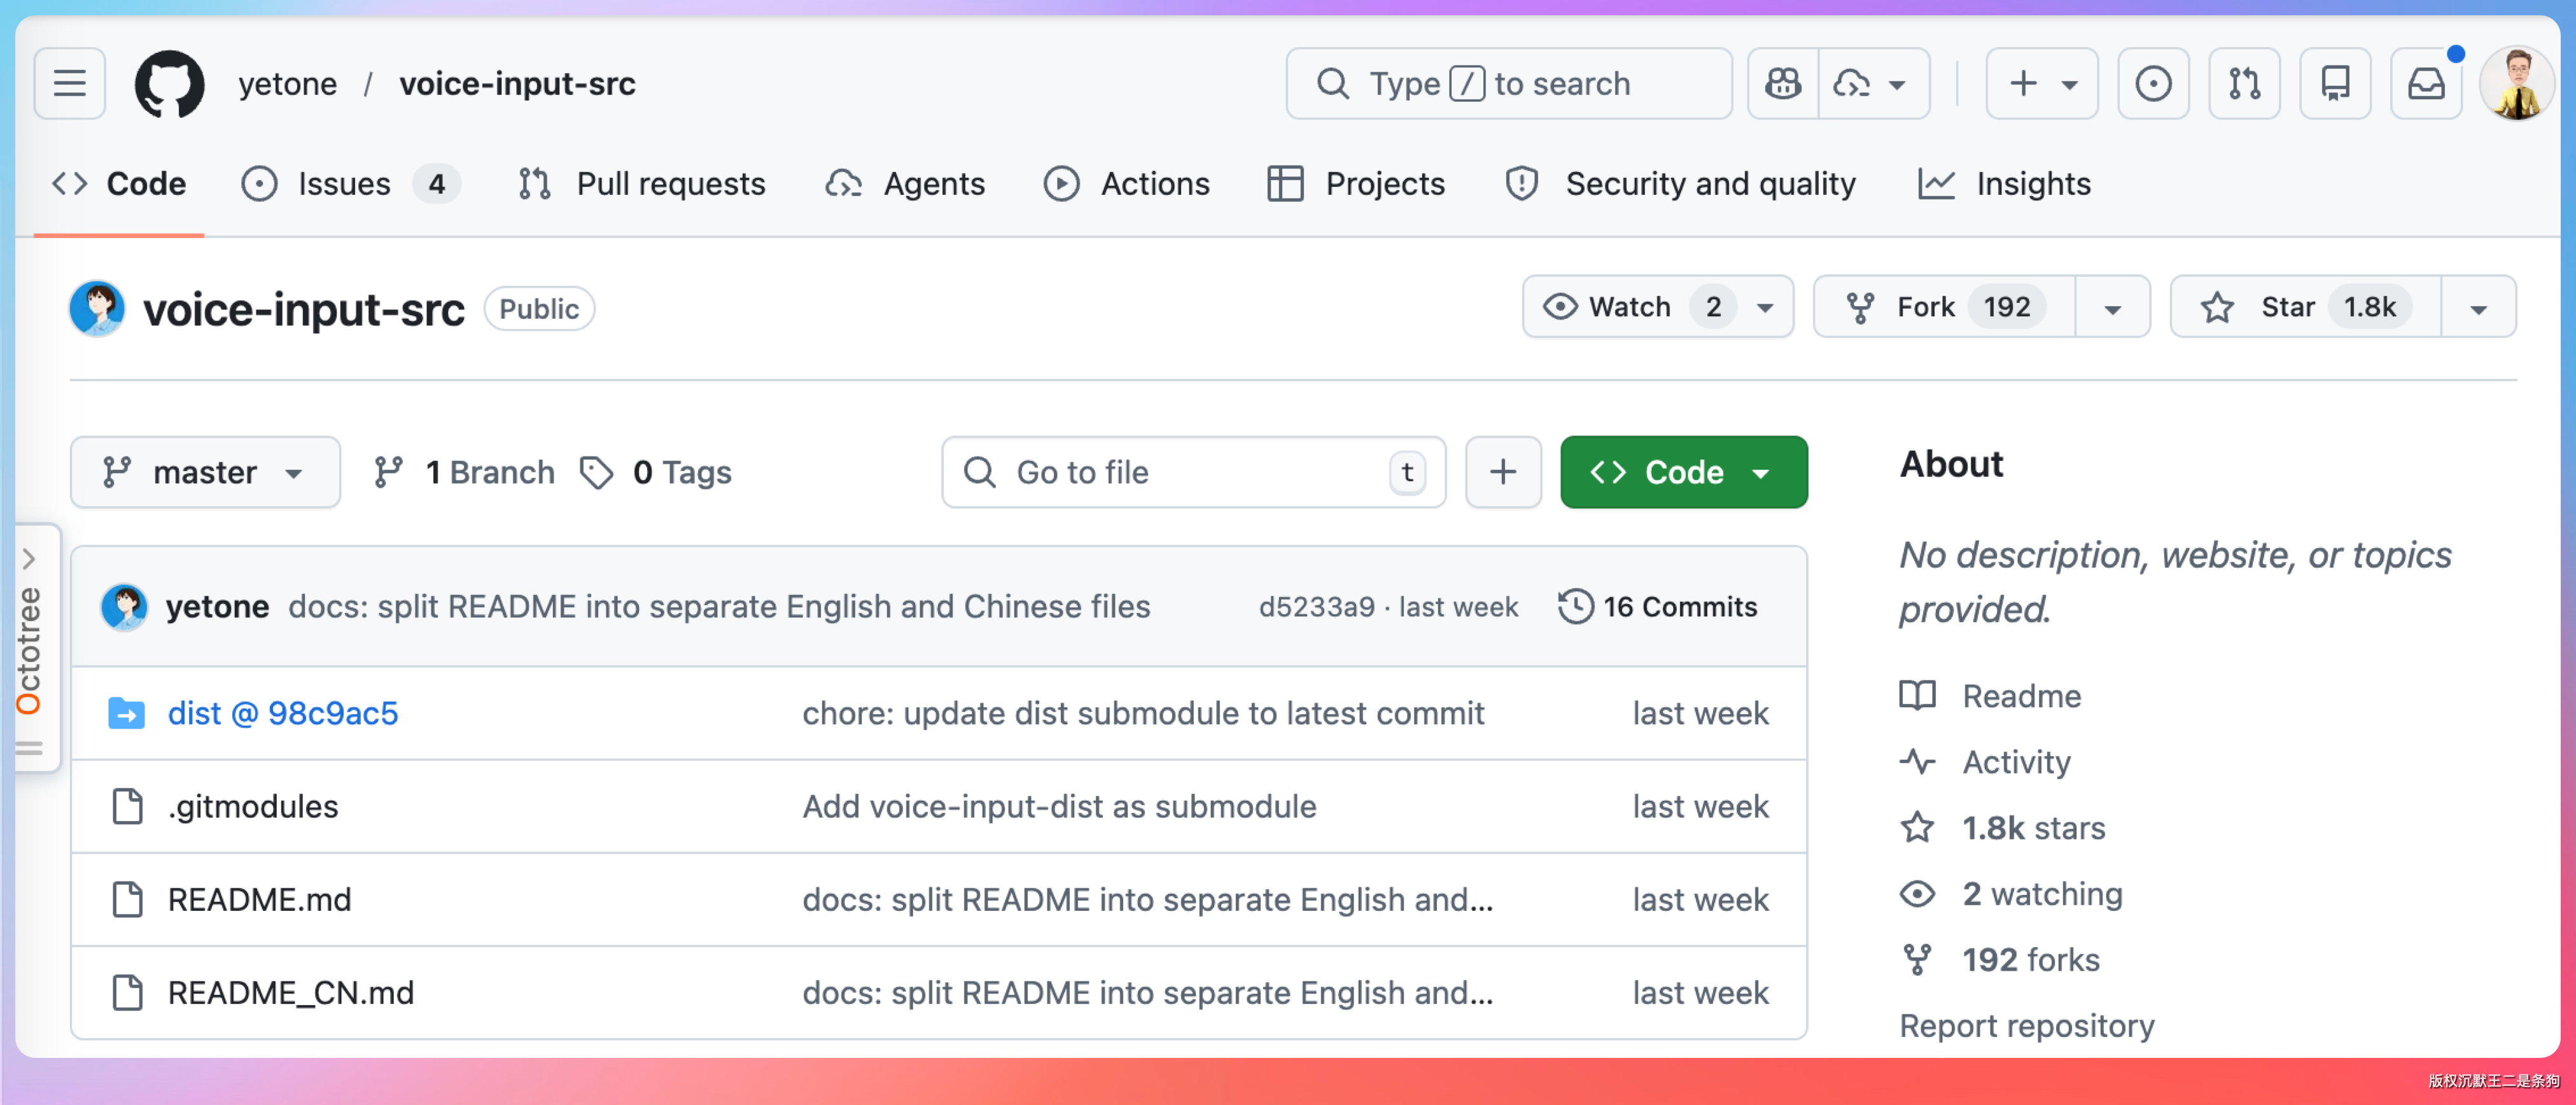Open the Fork options dropdown arrow

pos(2111,308)
